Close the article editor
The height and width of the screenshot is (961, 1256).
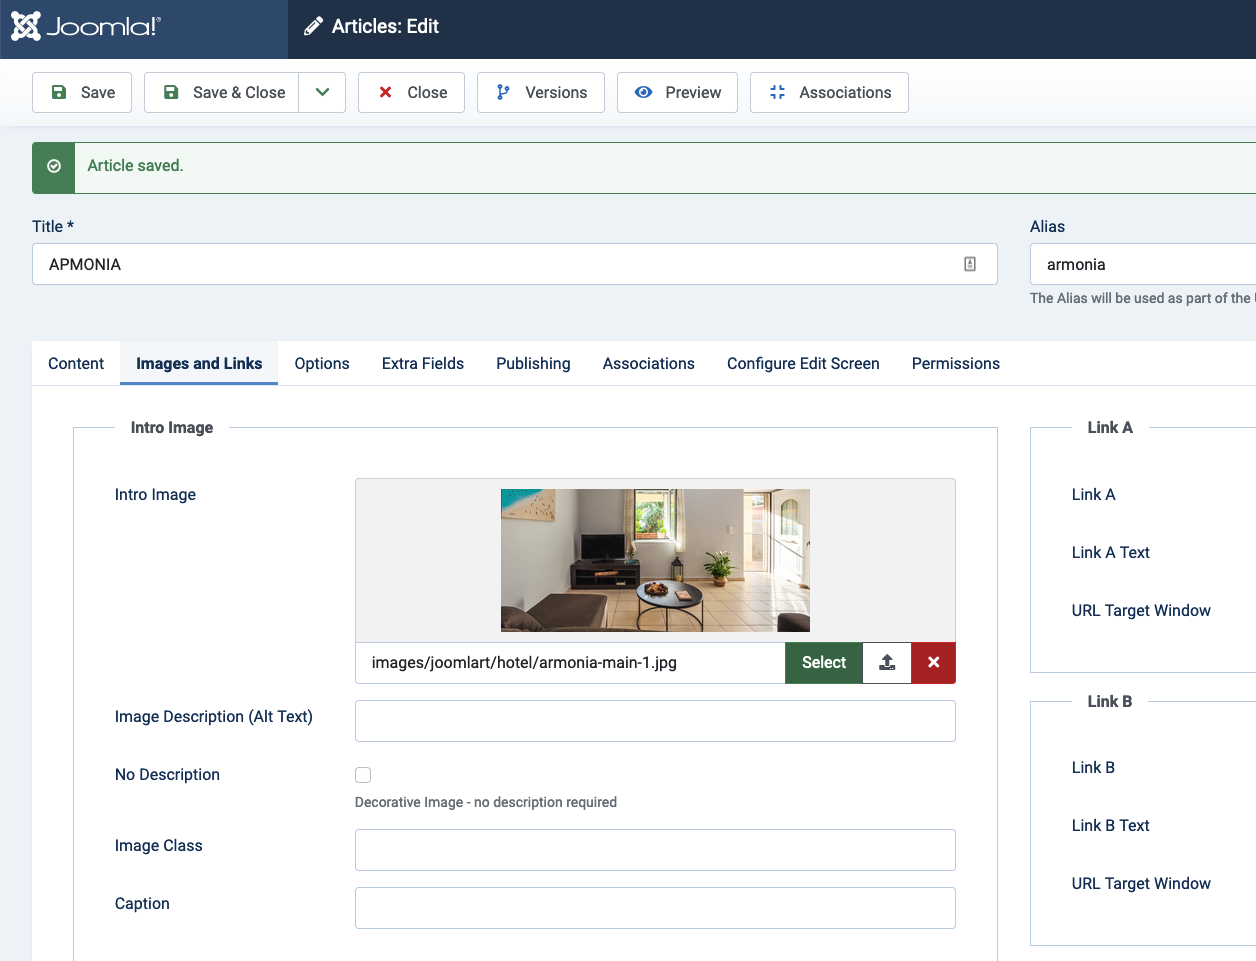coord(411,93)
